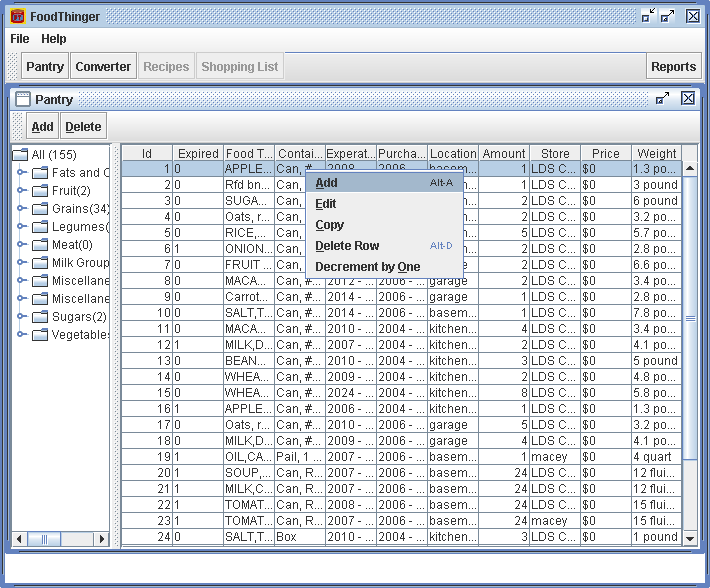Click the folder icon next to Sugars
Viewport: 710px width, 588px height.
pos(40,317)
